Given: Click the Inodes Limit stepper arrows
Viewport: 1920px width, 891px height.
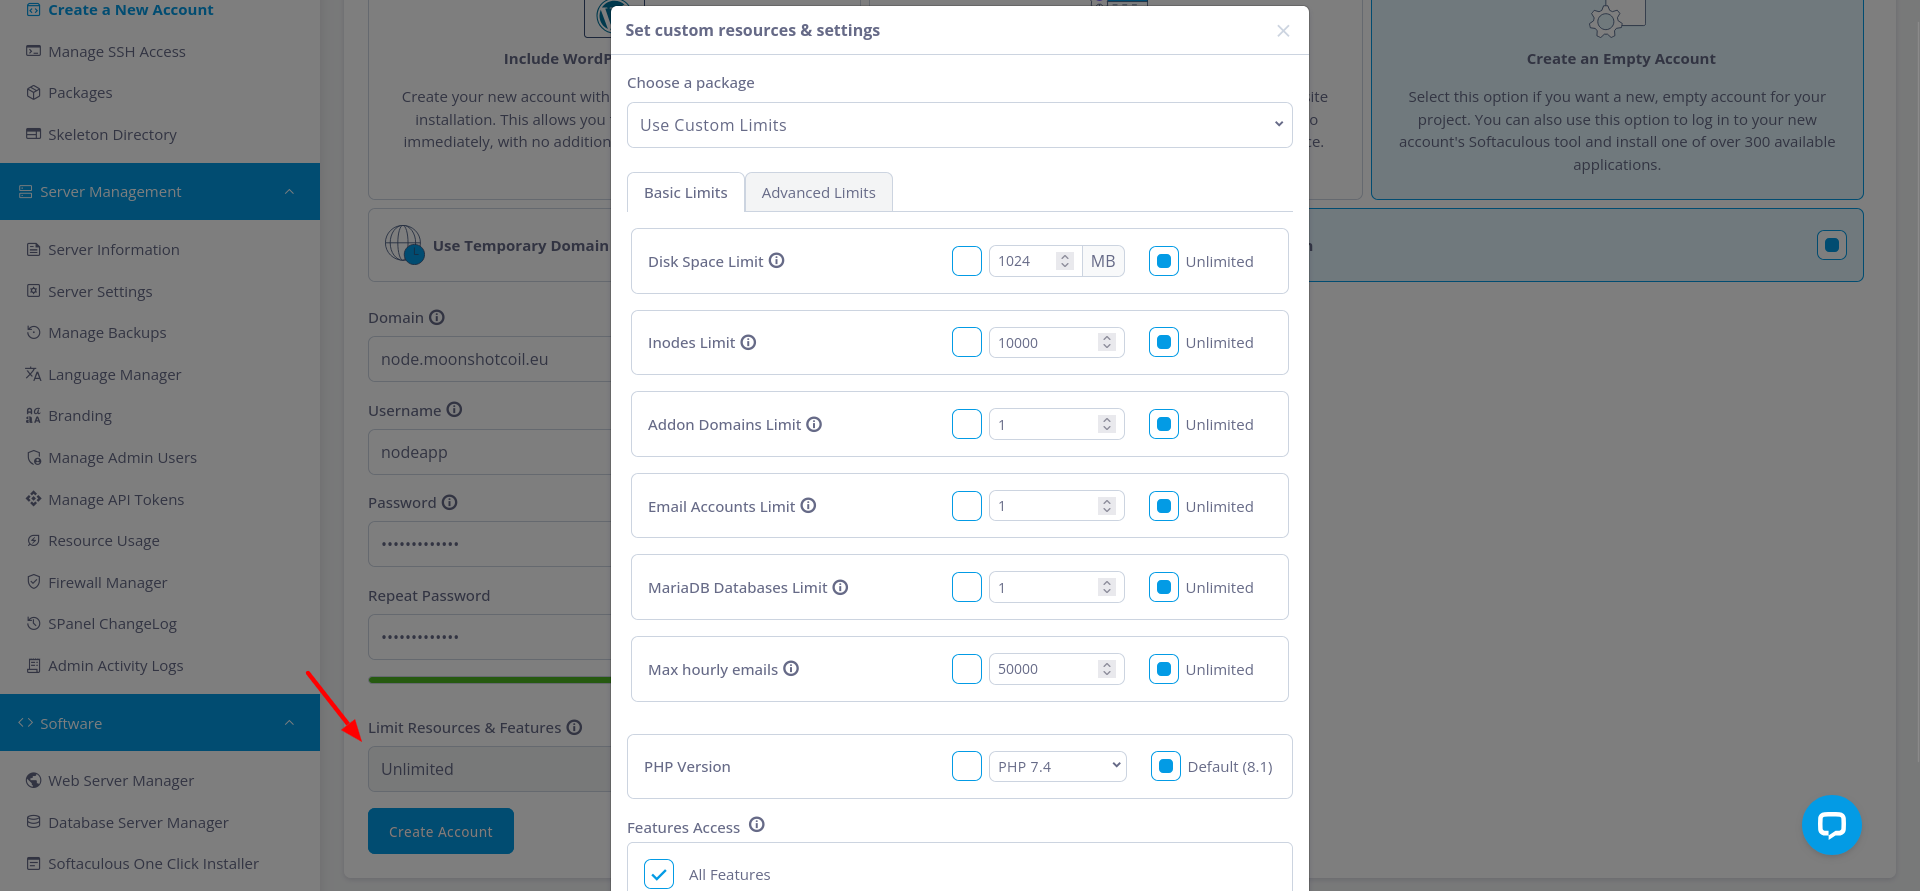Looking at the screenshot, I should 1107,342.
